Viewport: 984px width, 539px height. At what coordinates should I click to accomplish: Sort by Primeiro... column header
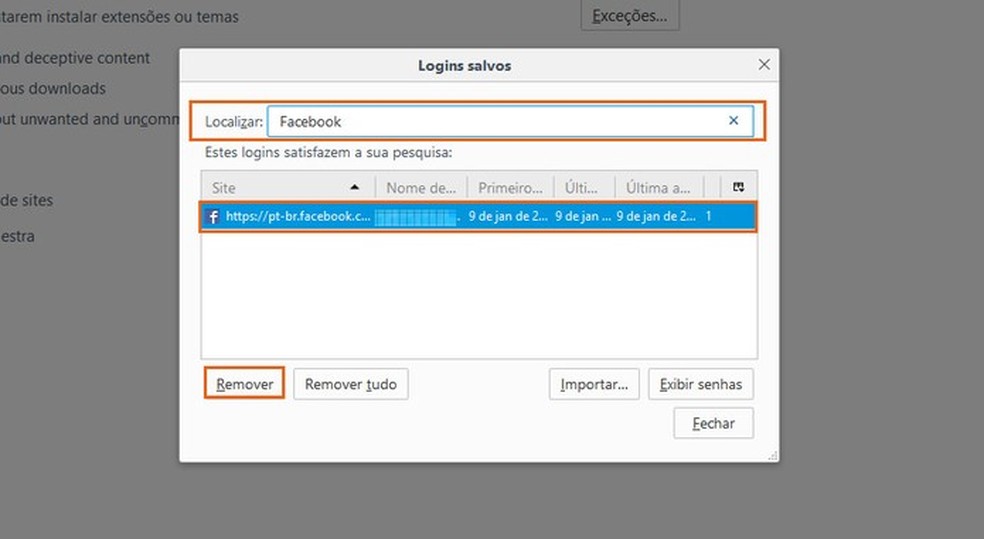click(x=510, y=187)
